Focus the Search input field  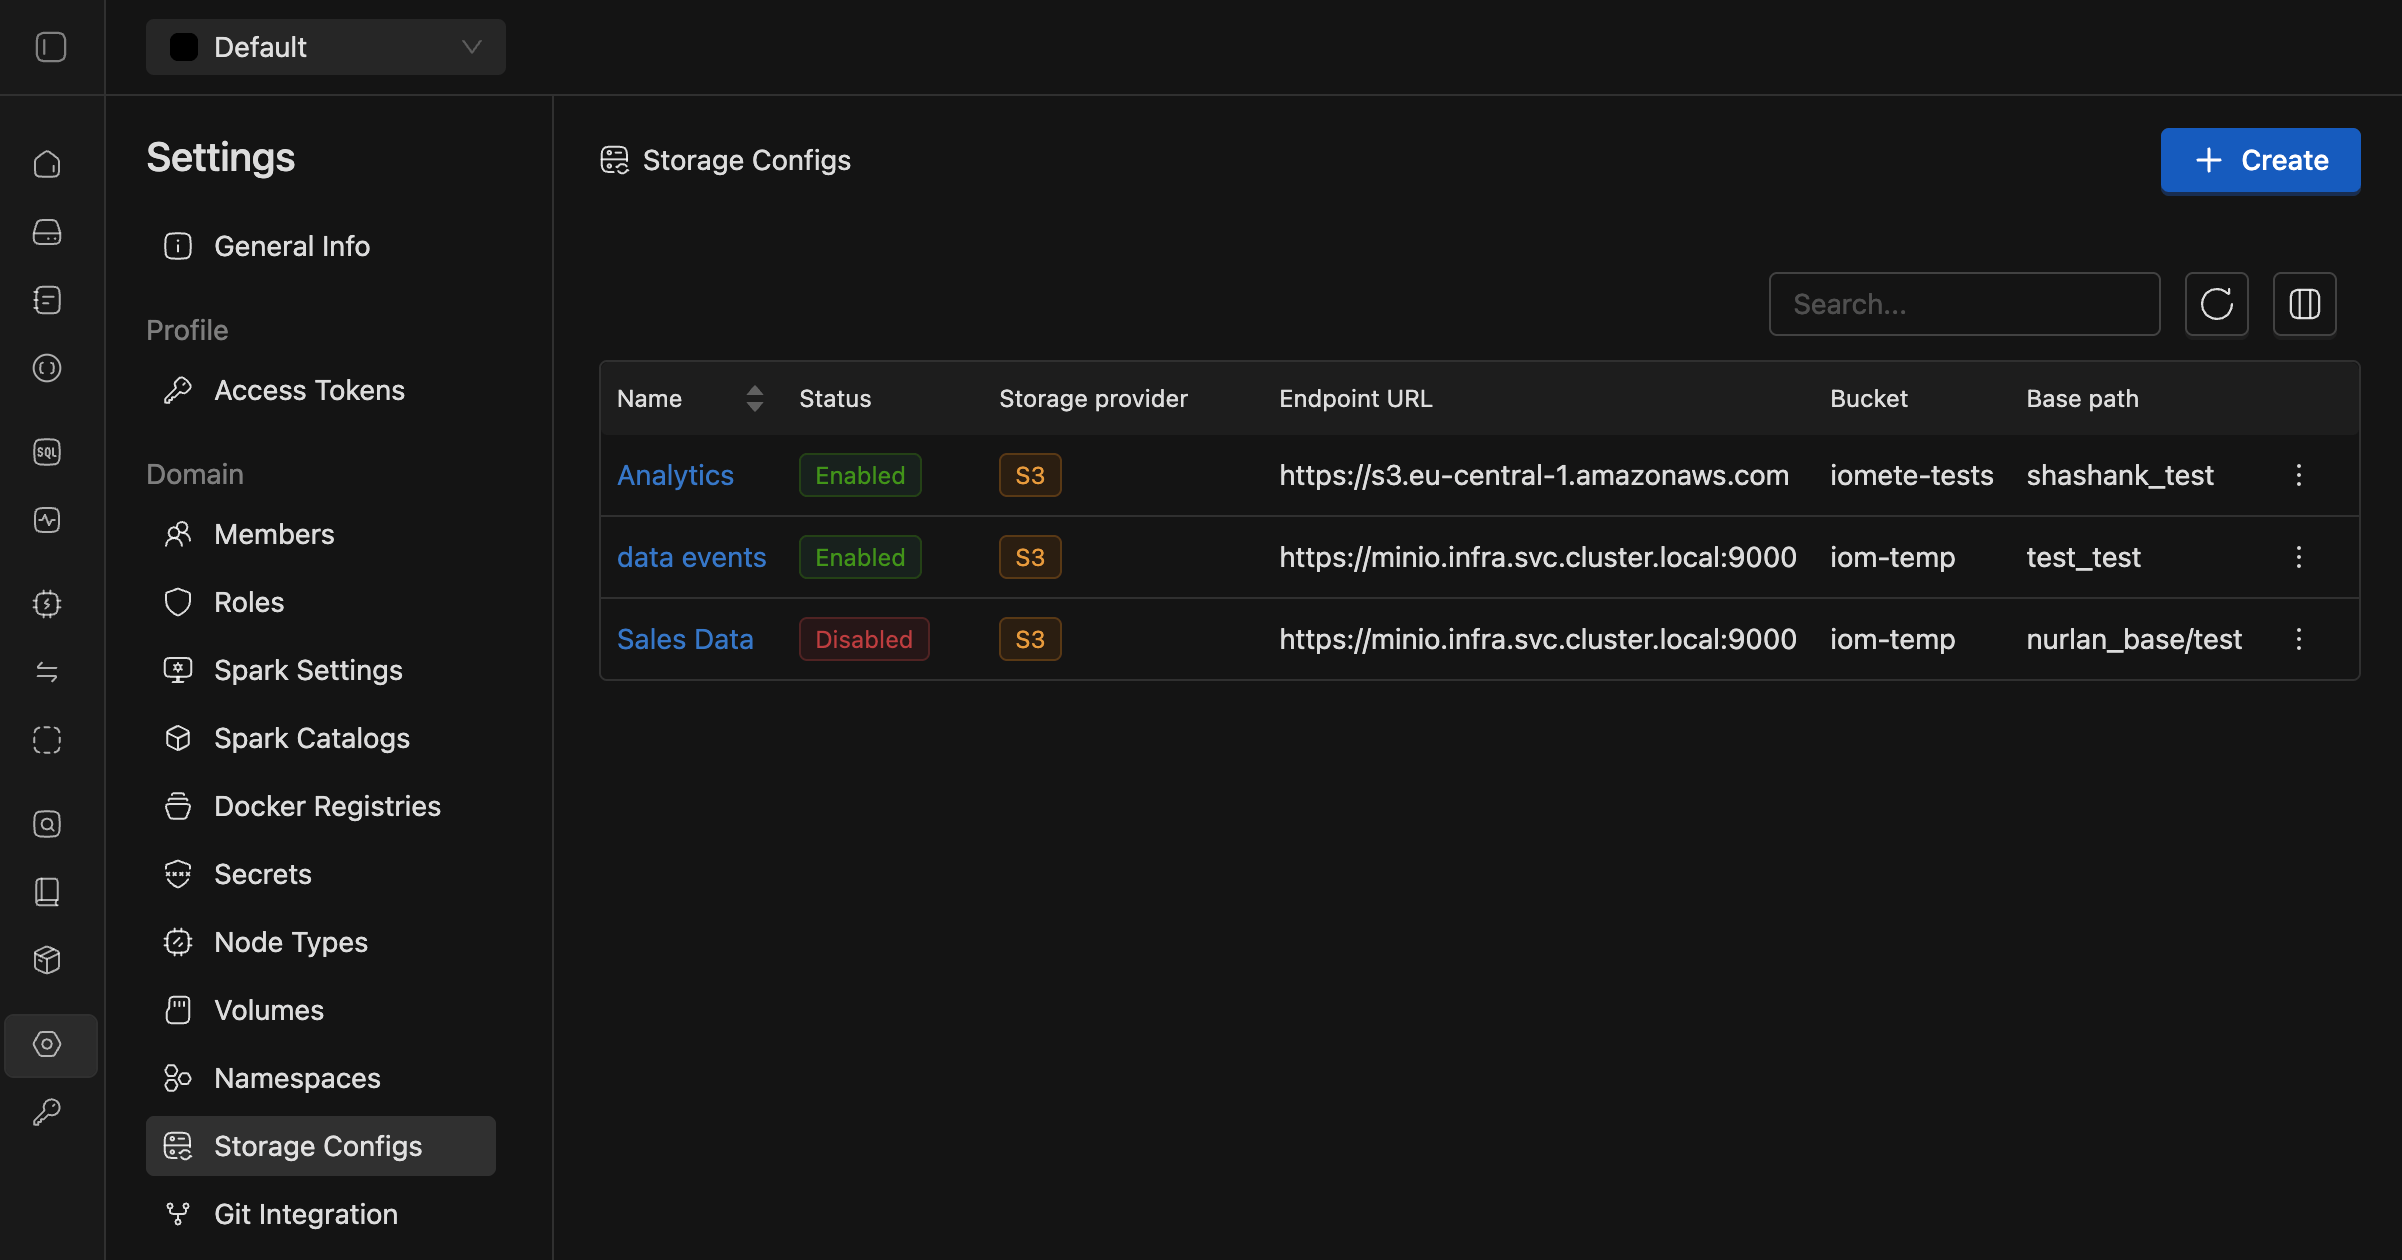click(x=1964, y=304)
